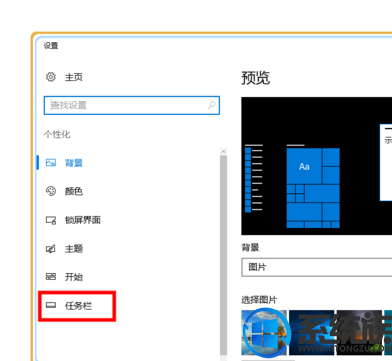Click the sidebar scrollbar up arrow
The width and height of the screenshot is (392, 361).
click(223, 152)
